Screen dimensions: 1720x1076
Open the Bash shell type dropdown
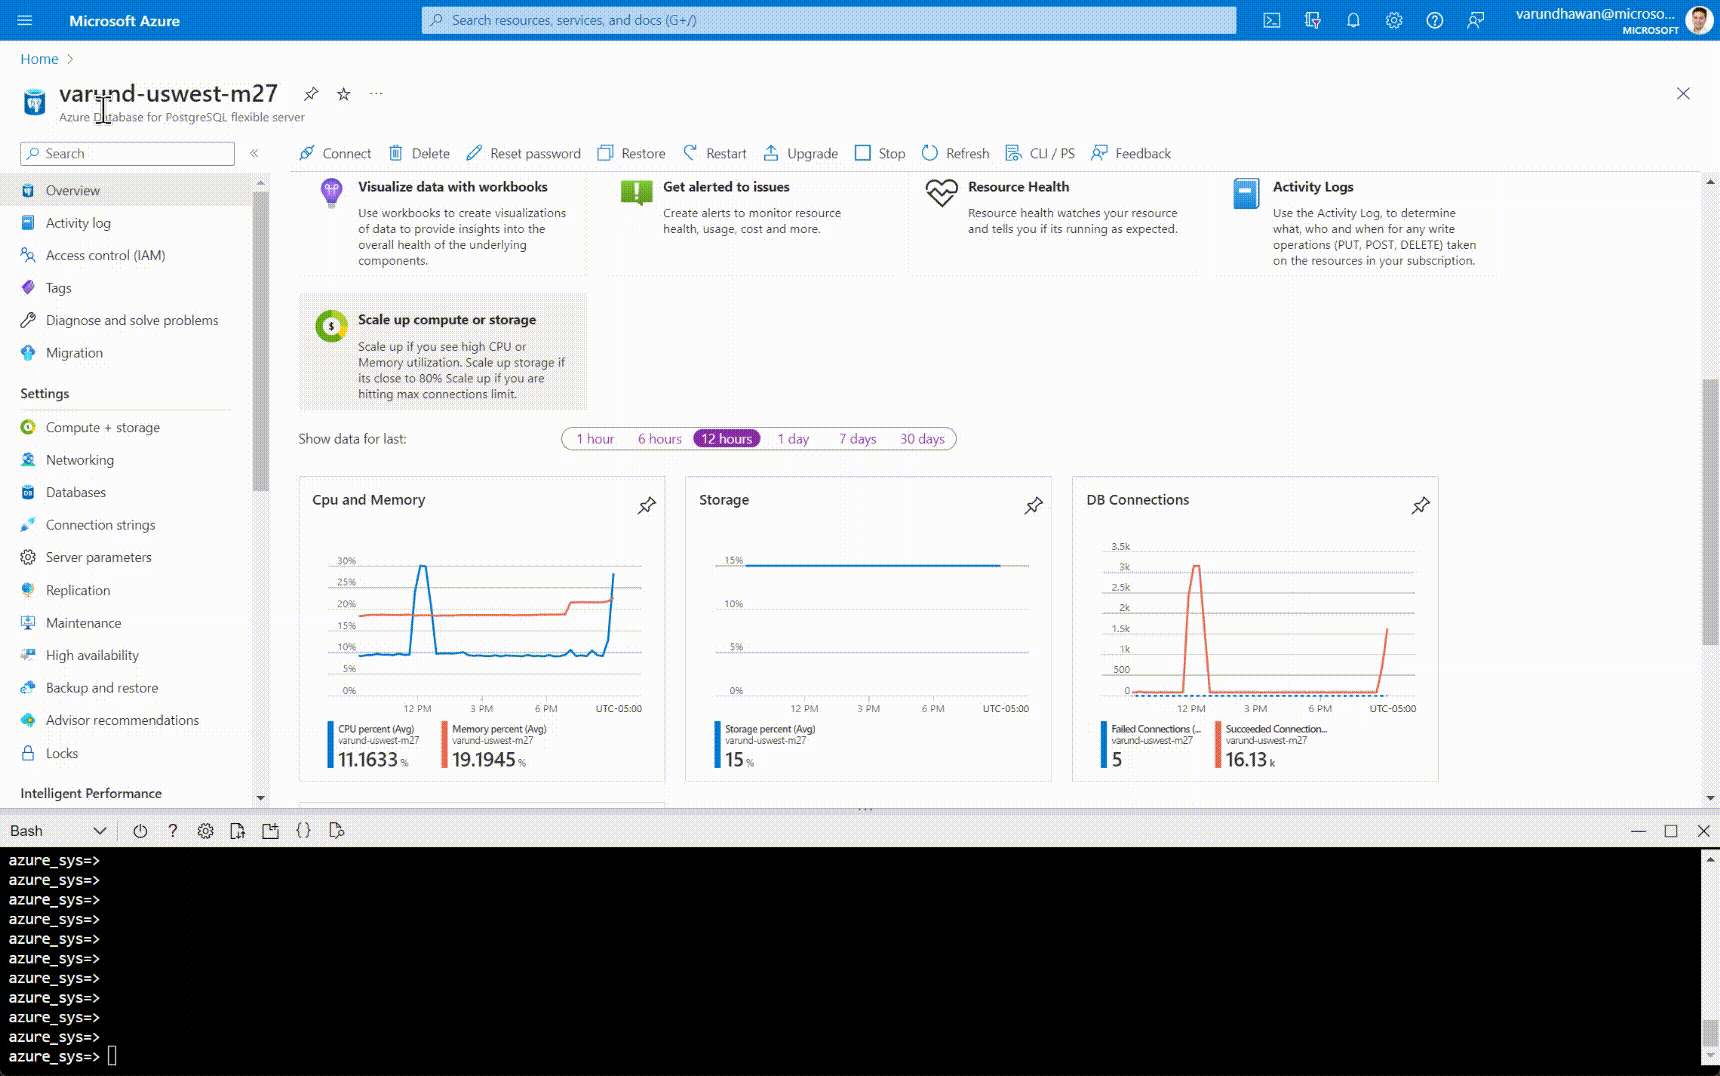58,831
